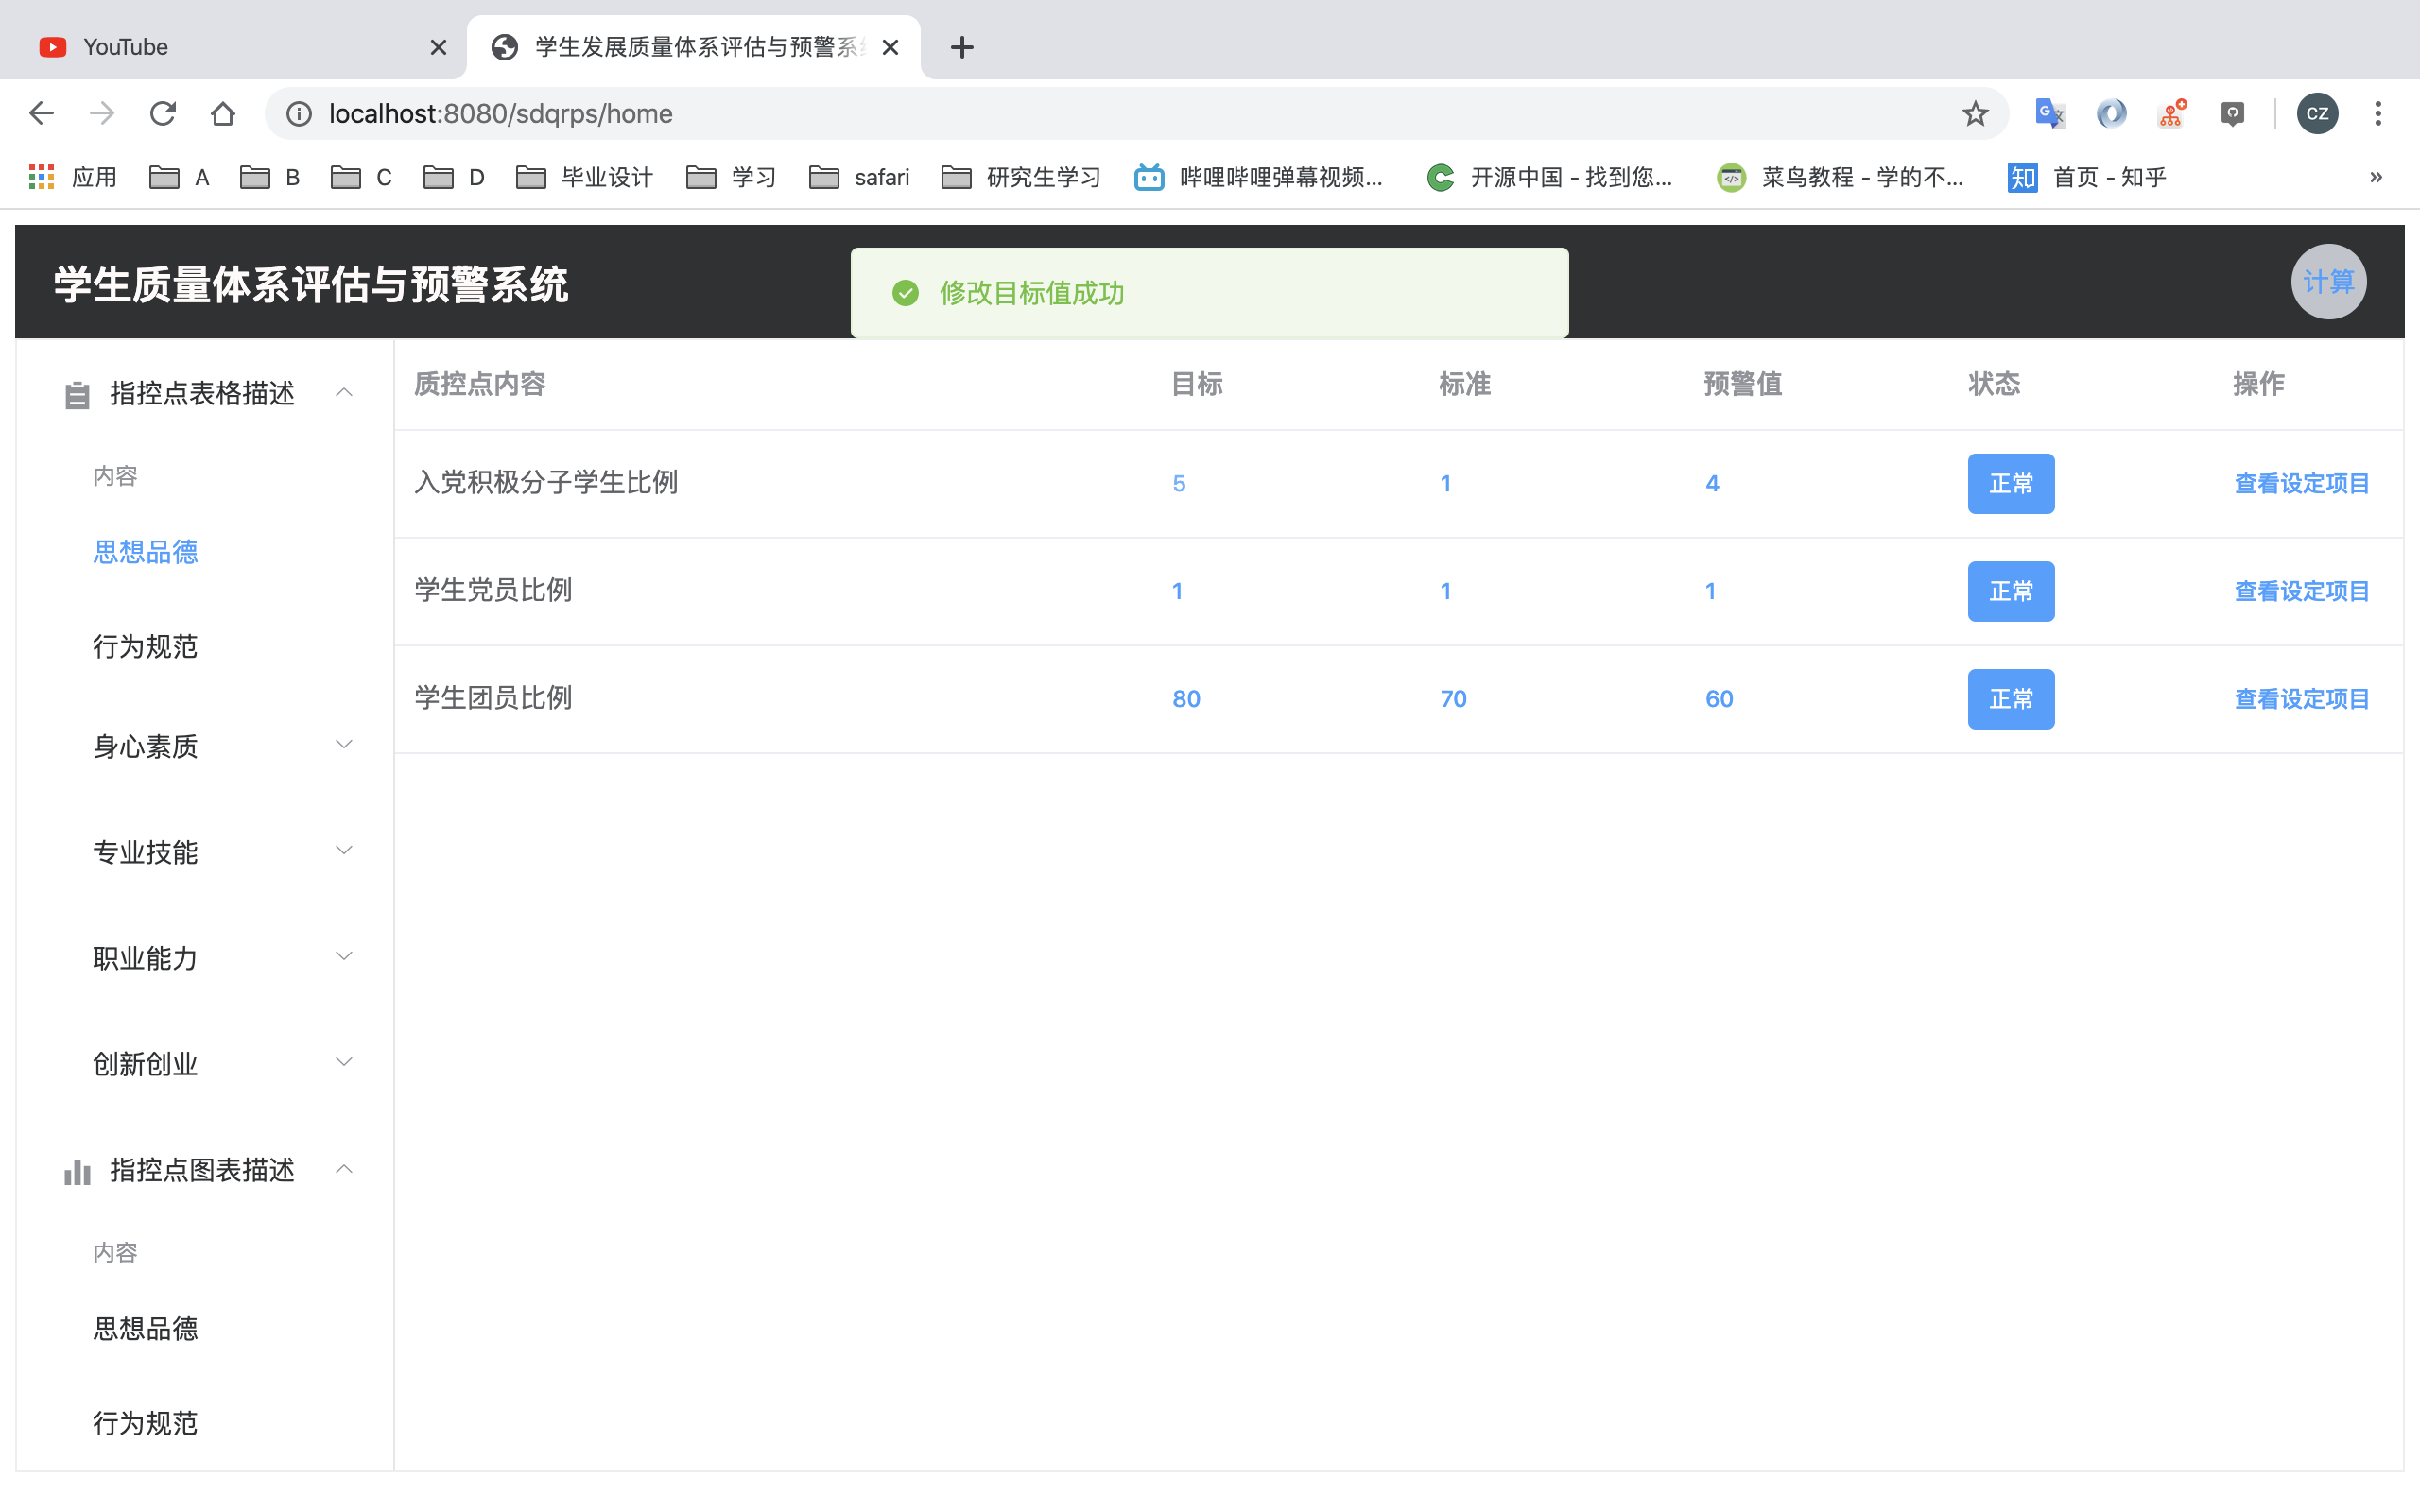Open the 哔哩哔哩 bookmark
This screenshot has width=2420, height=1512.
pos(1258,177)
